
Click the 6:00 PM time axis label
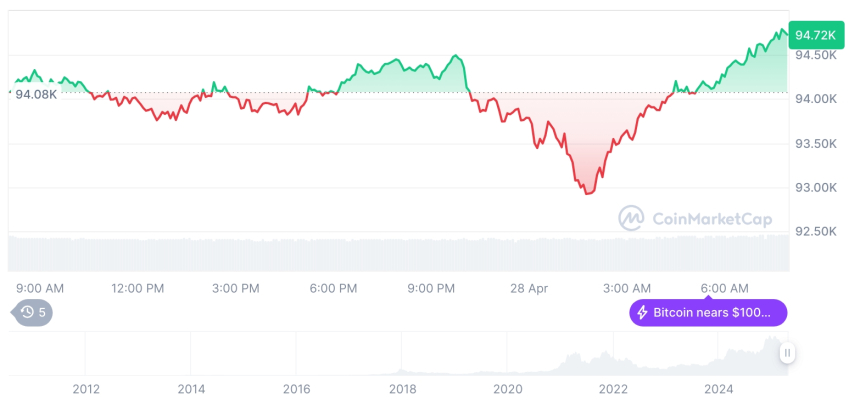333,288
